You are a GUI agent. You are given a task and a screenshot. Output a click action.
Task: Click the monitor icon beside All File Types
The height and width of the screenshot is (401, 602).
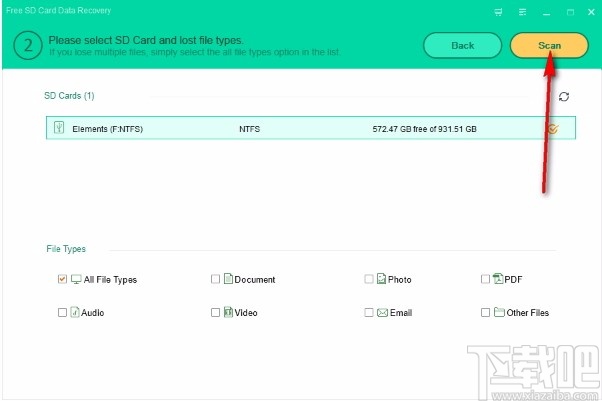click(76, 279)
